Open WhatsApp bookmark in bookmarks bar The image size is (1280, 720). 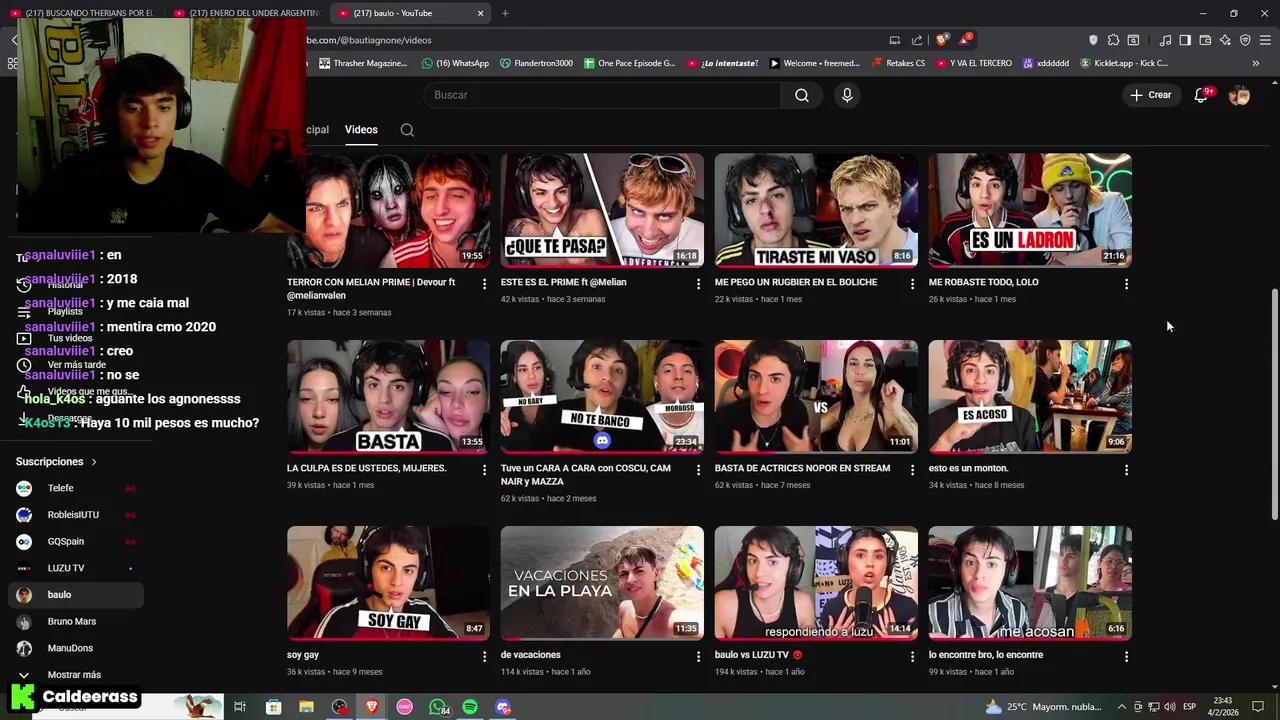coord(456,63)
